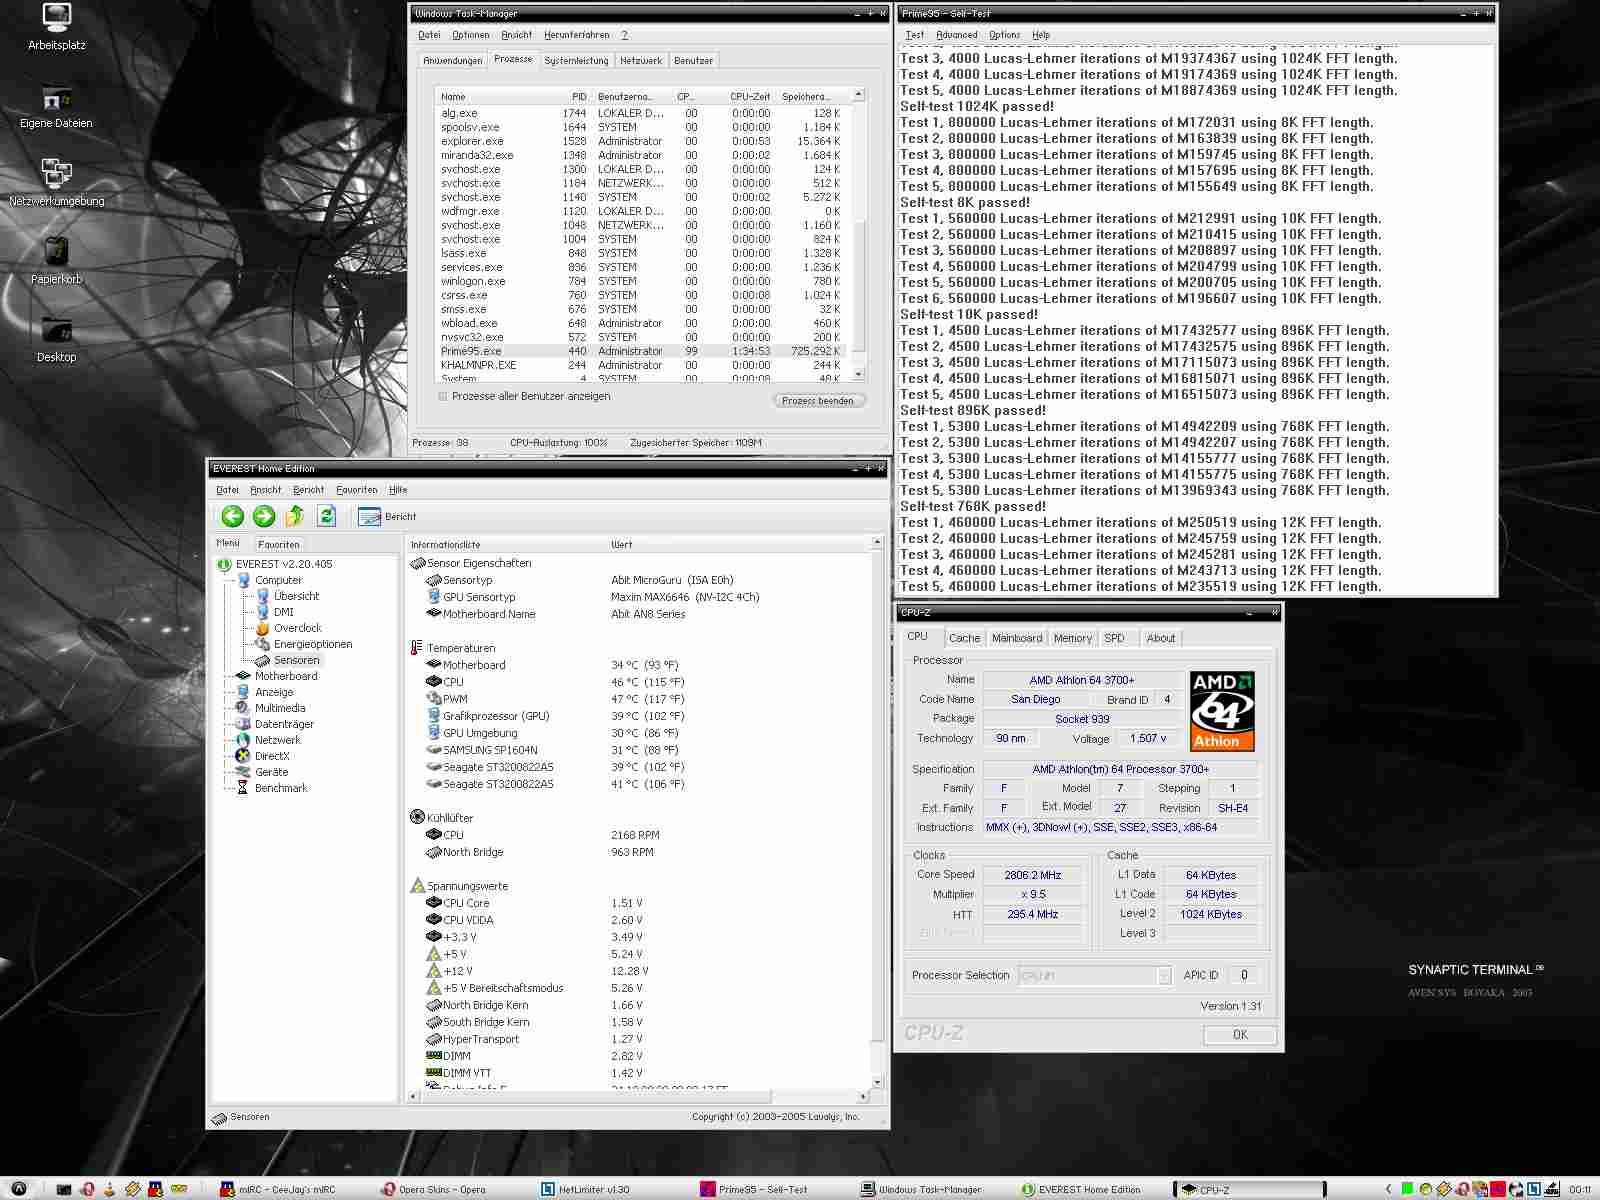Switch to NetLimiter v1.30 taskbar button
Image resolution: width=1600 pixels, height=1200 pixels.
point(594,1189)
